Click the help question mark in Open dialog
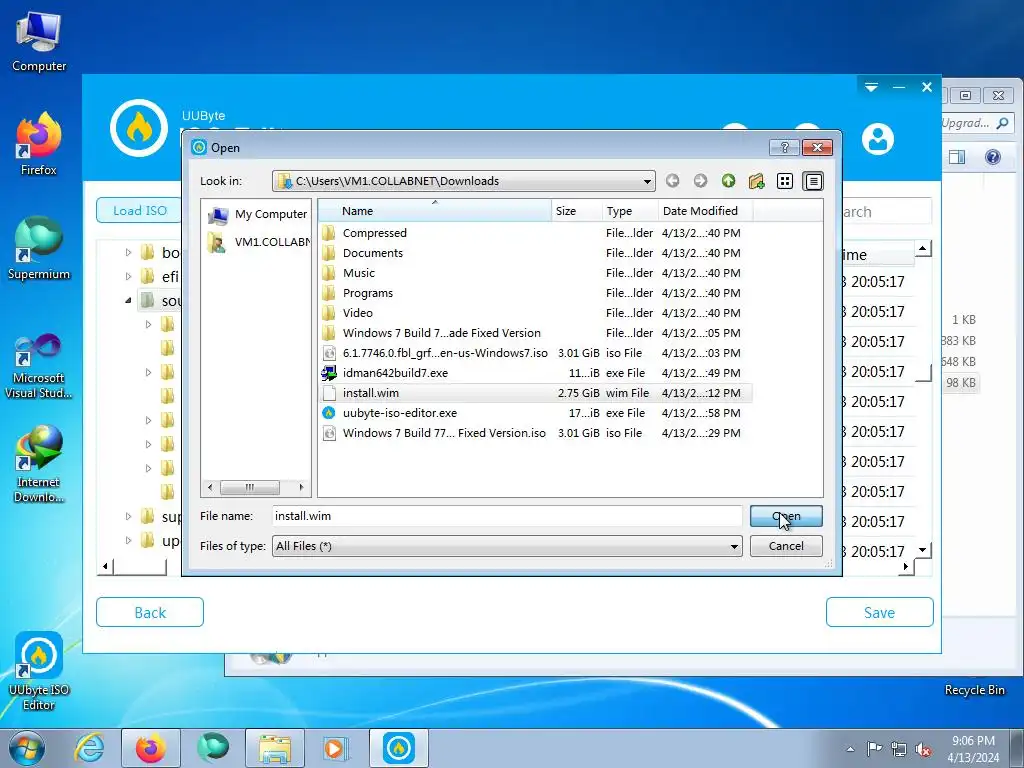This screenshot has height=768, width=1024. [784, 148]
